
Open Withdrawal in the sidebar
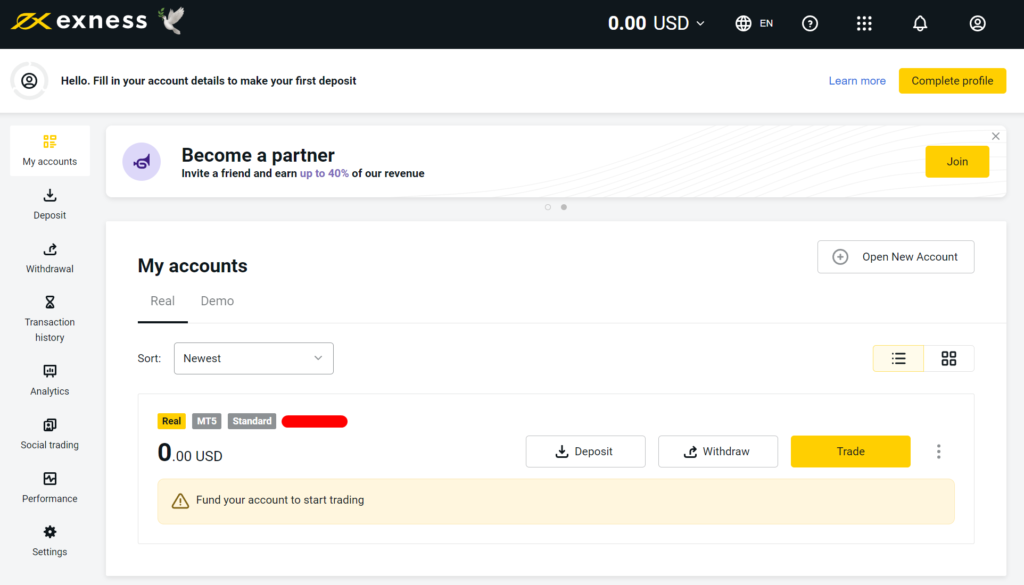tap(50, 257)
